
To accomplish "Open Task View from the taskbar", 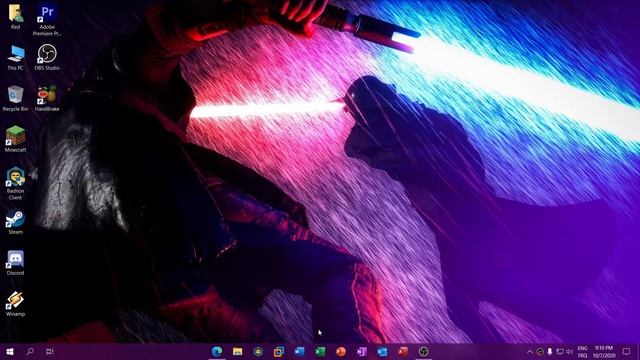I will point(50,351).
